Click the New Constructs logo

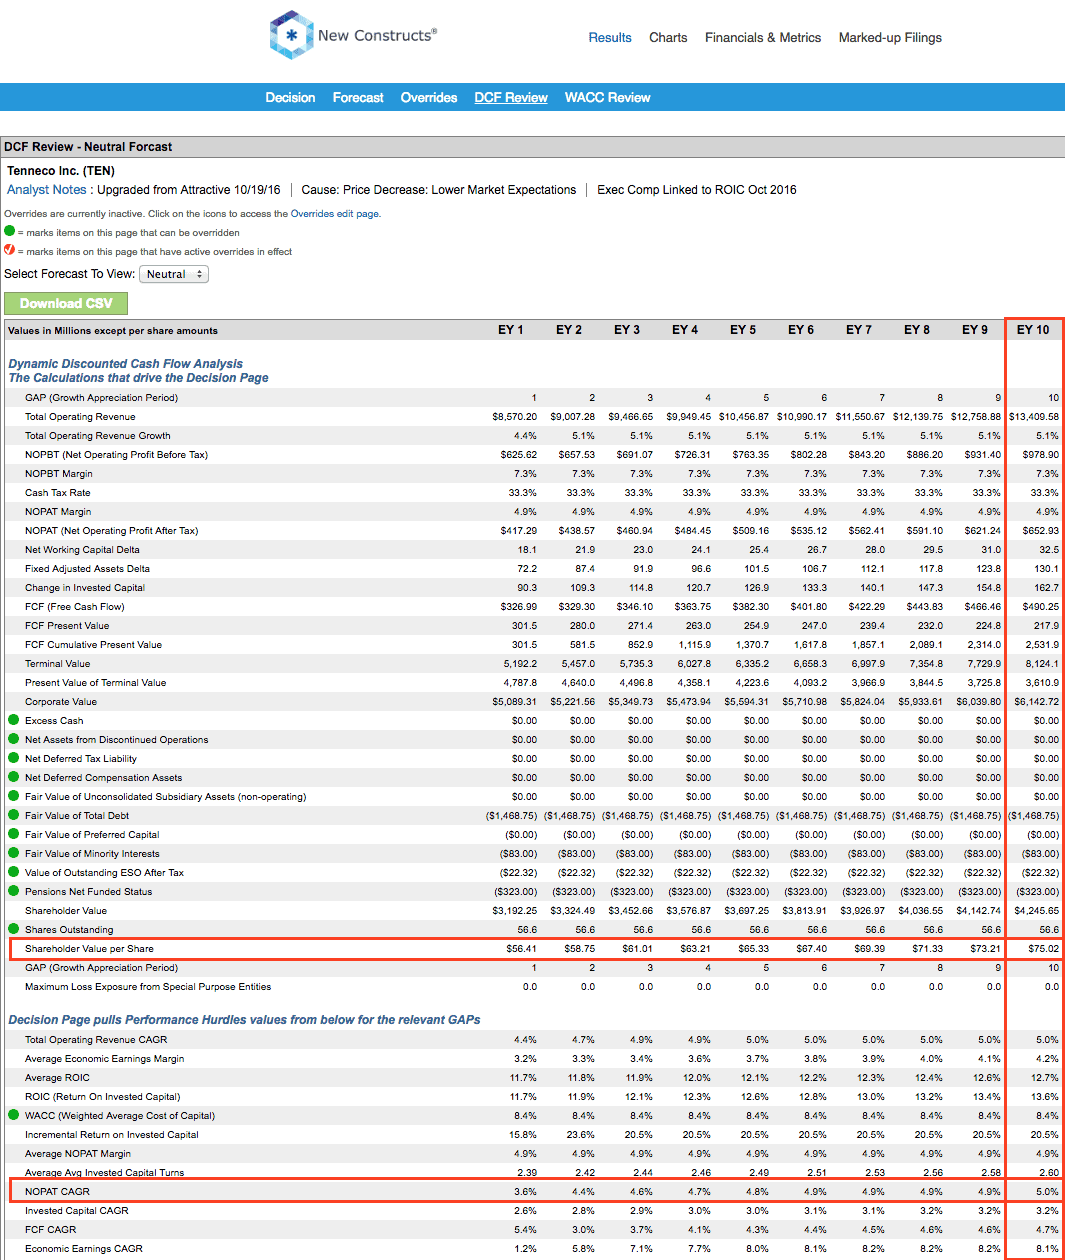point(353,35)
